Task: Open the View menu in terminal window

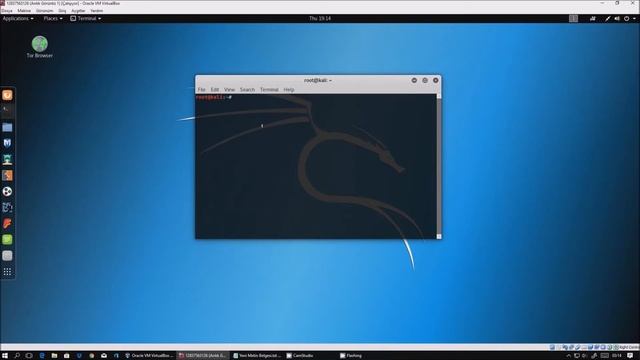Action: coord(229,89)
